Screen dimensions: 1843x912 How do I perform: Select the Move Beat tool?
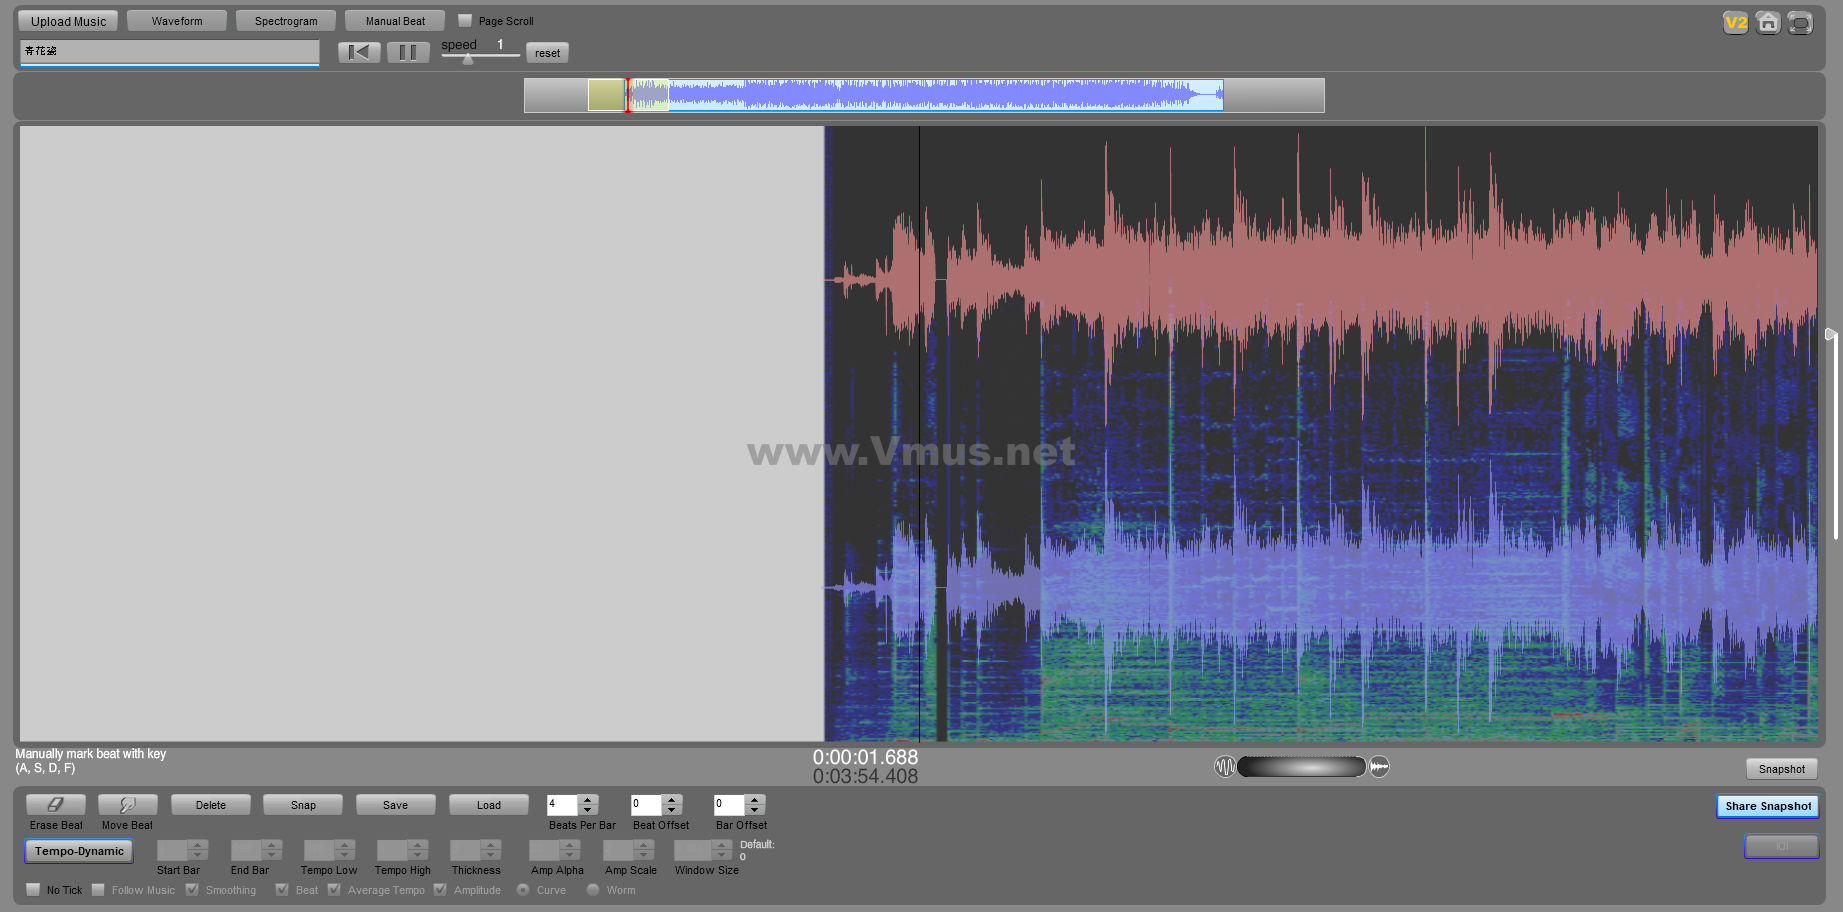click(x=127, y=805)
